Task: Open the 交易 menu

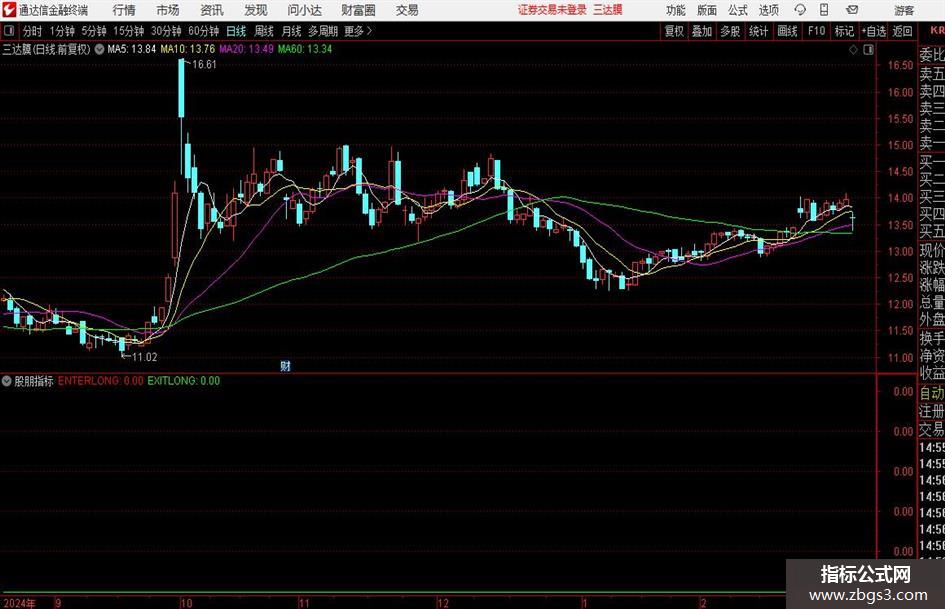Action: 407,10
